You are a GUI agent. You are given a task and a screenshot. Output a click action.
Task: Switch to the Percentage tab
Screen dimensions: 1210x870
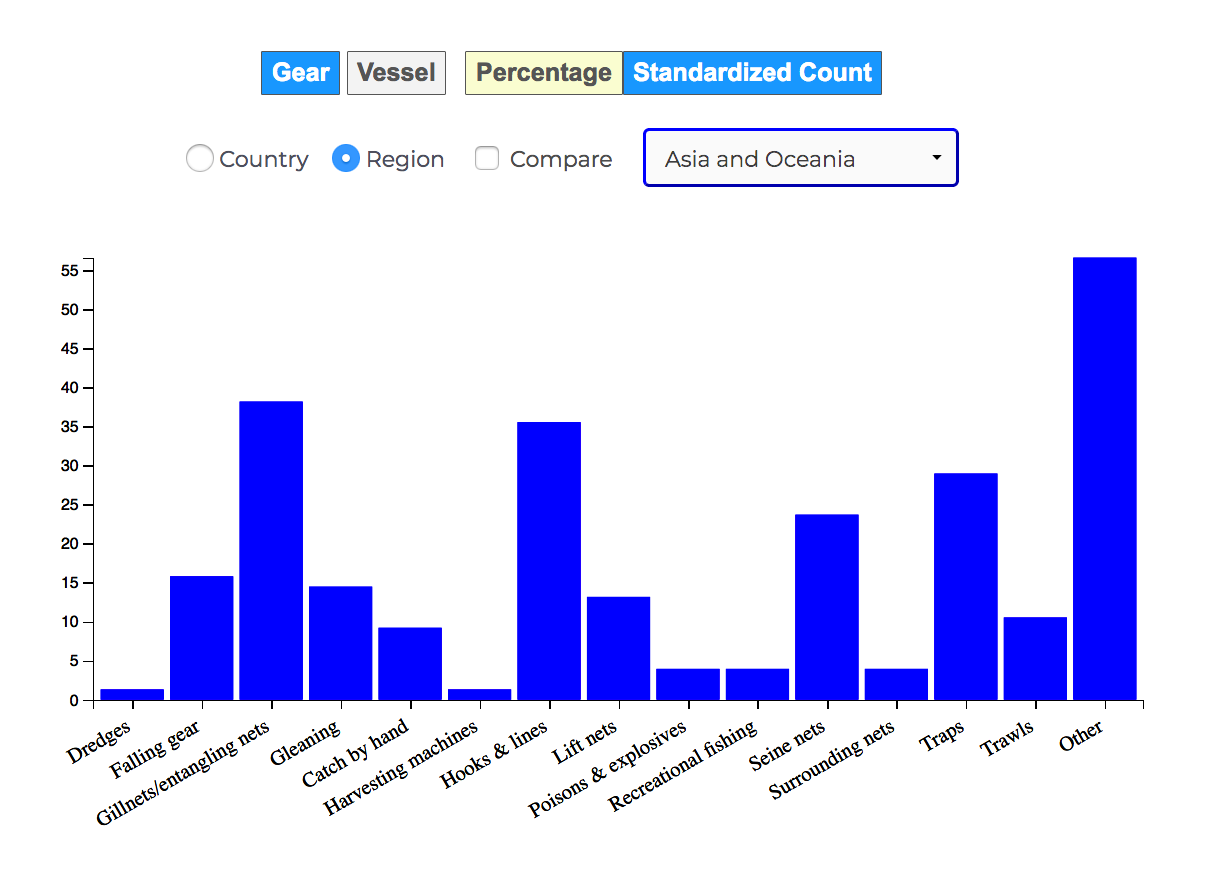click(543, 73)
